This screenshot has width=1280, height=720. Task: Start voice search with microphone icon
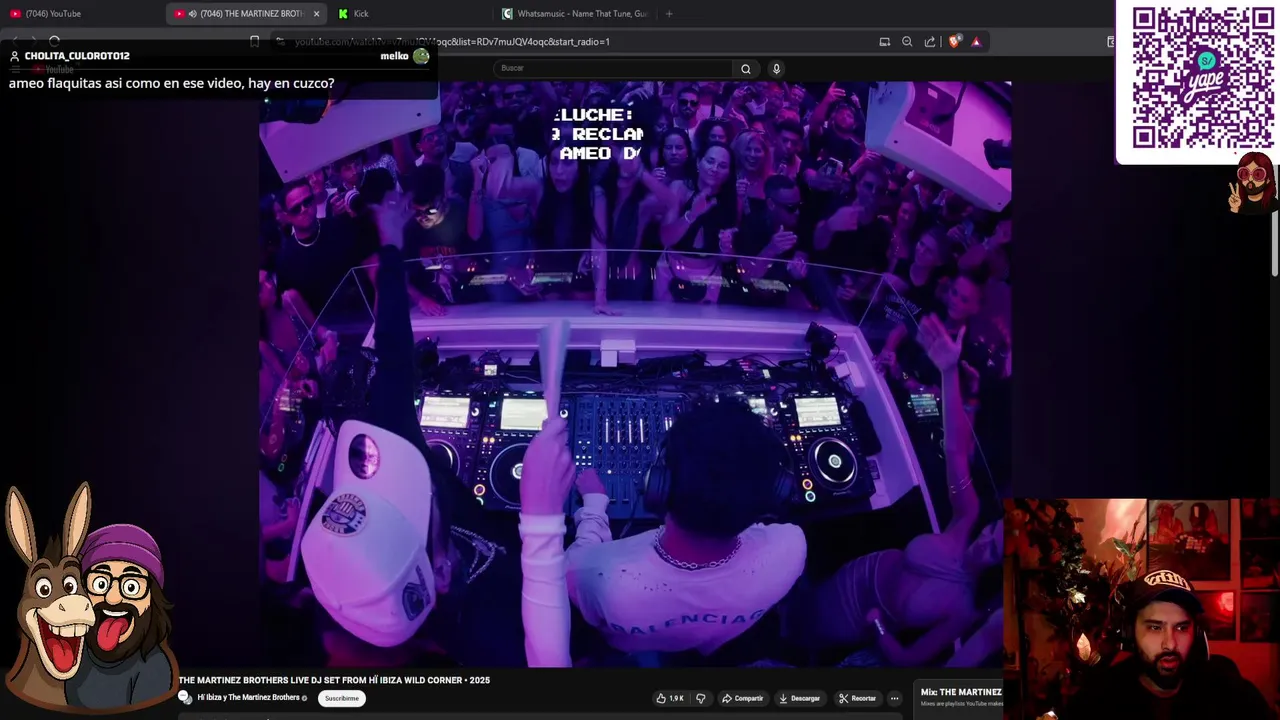pos(776,68)
